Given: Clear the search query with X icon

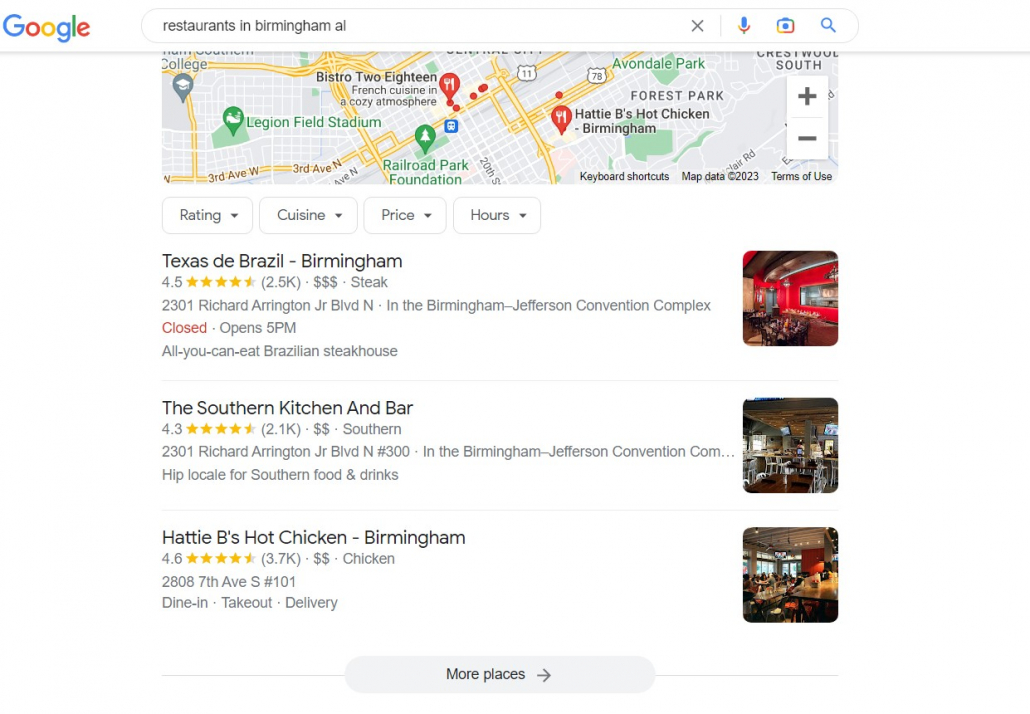Looking at the screenshot, I should tap(697, 26).
